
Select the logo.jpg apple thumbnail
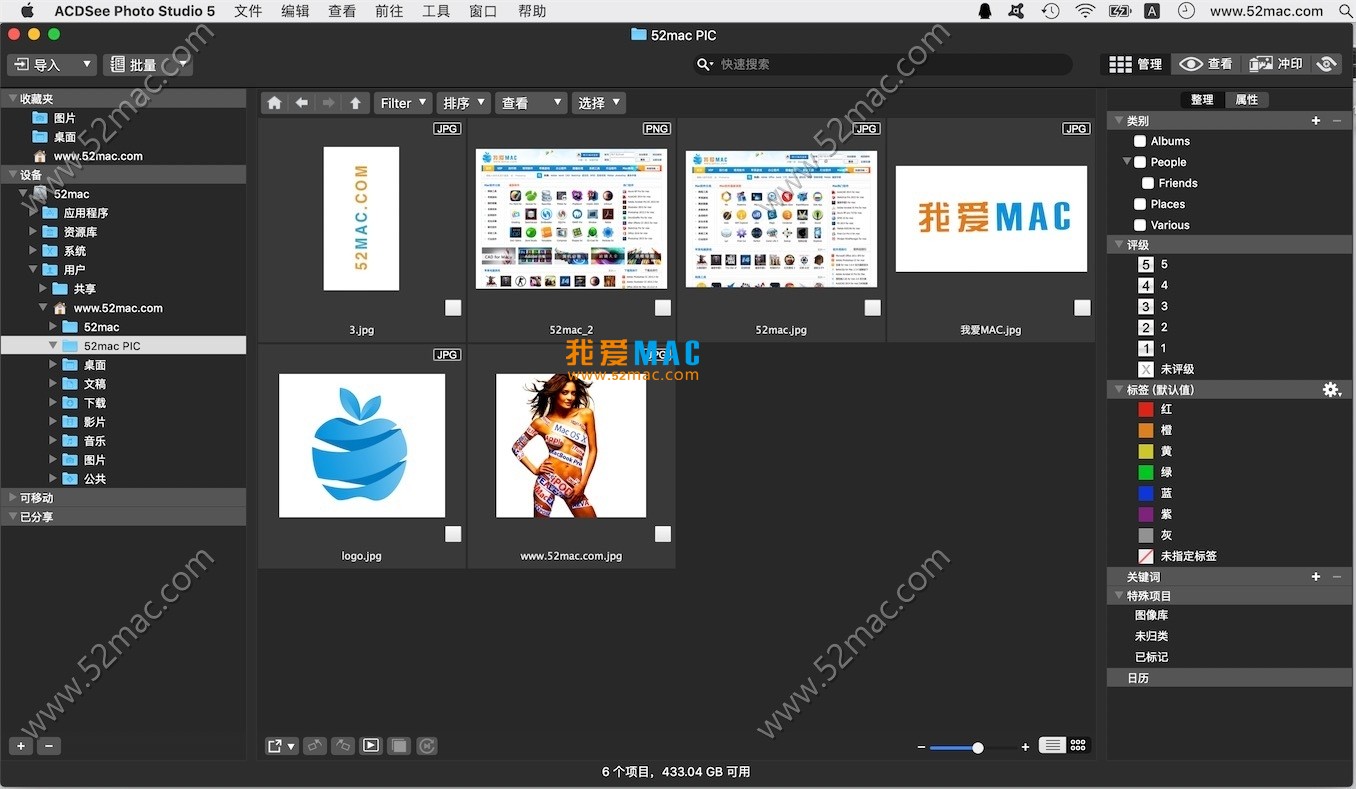[362, 446]
